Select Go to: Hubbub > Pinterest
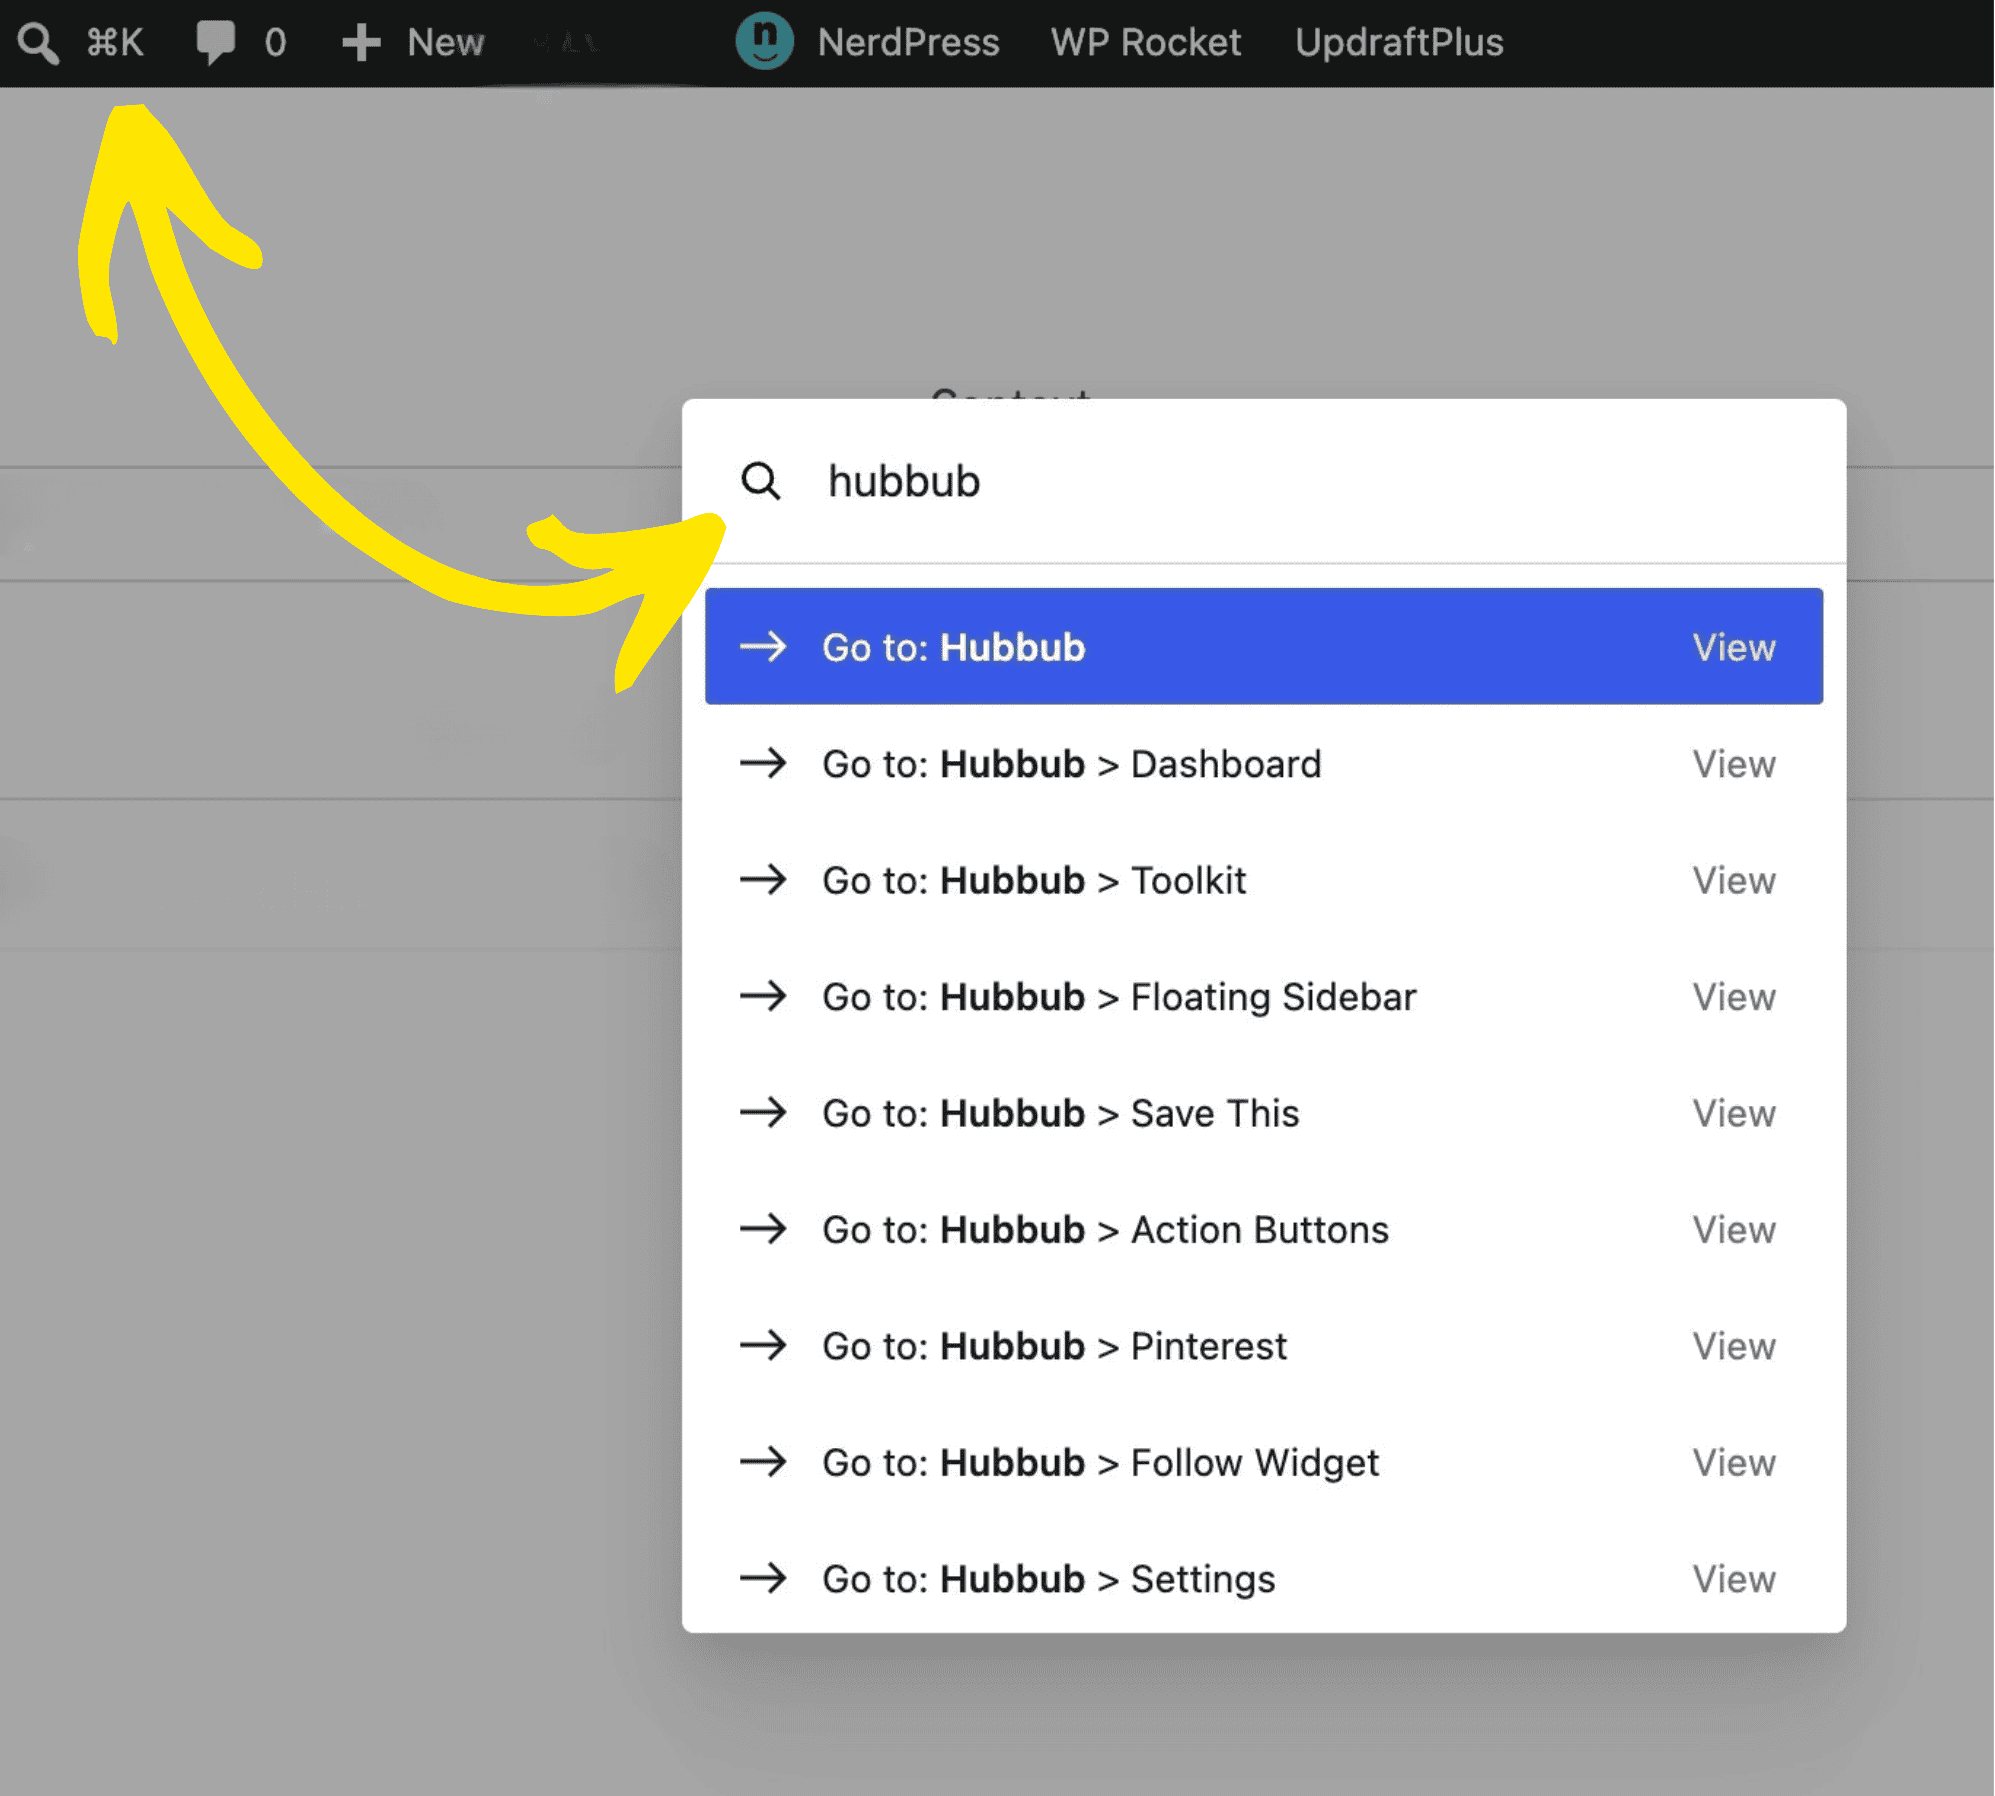Screen dimensions: 1995x1796 coord(1264,1346)
